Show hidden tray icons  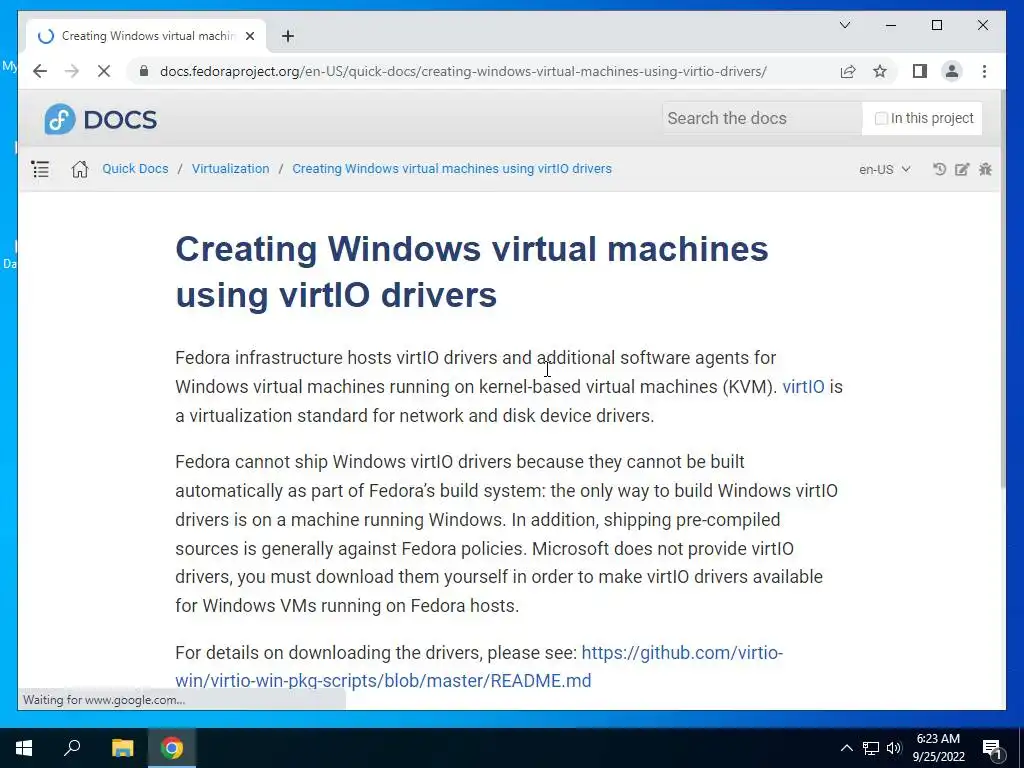tap(846, 748)
